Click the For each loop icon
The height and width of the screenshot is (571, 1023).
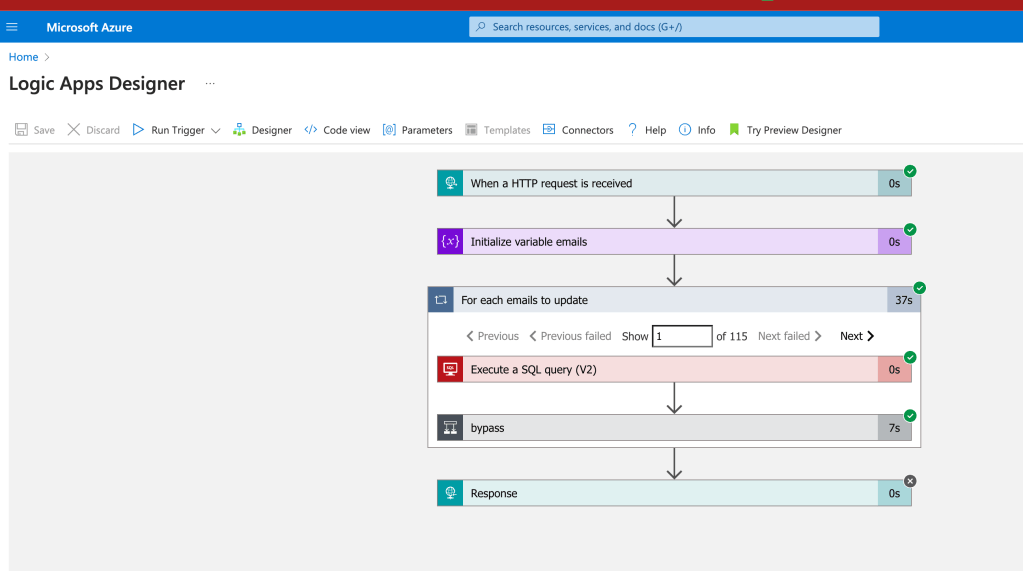tap(441, 300)
